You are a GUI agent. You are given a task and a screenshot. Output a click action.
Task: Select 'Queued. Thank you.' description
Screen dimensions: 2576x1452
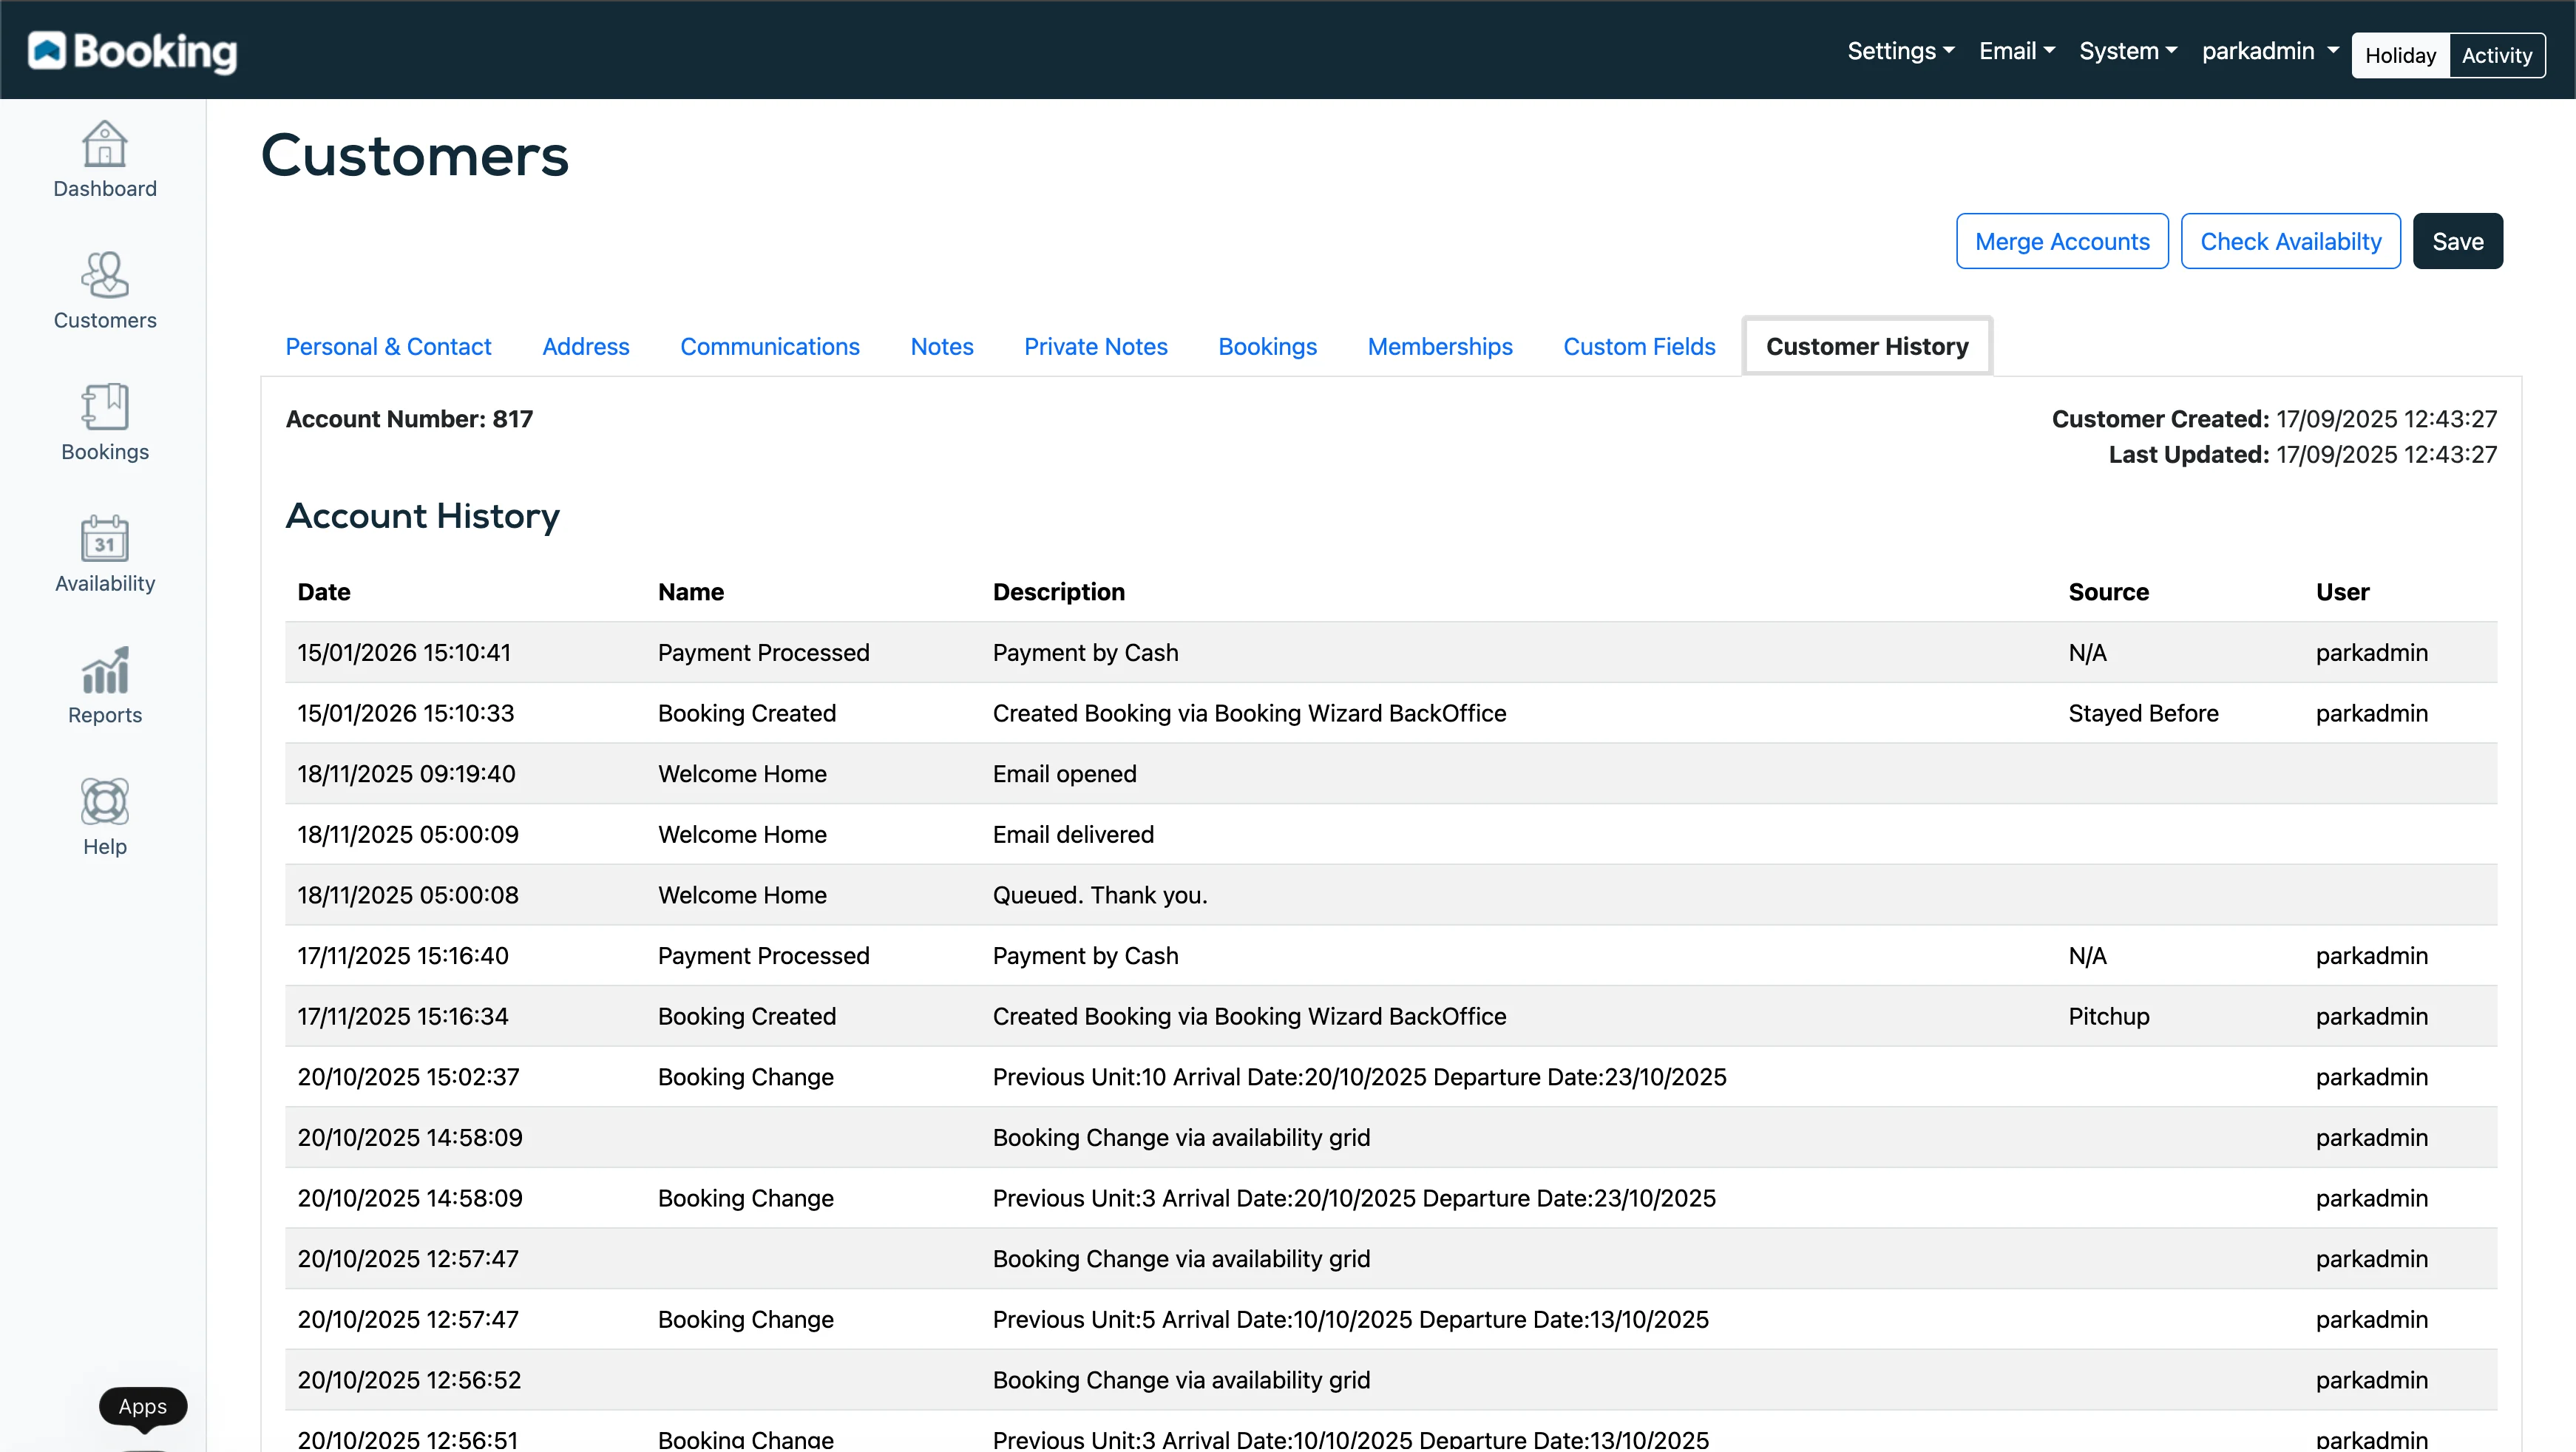[x=1100, y=895]
